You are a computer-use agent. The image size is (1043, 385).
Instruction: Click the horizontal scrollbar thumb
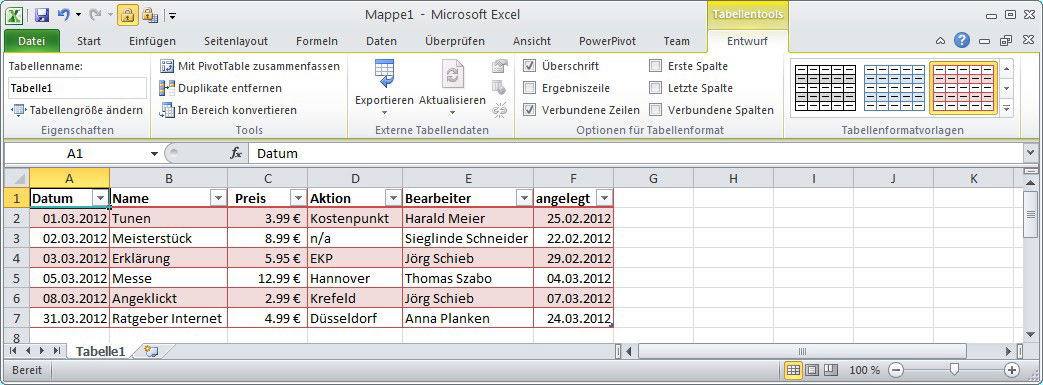tap(802, 351)
